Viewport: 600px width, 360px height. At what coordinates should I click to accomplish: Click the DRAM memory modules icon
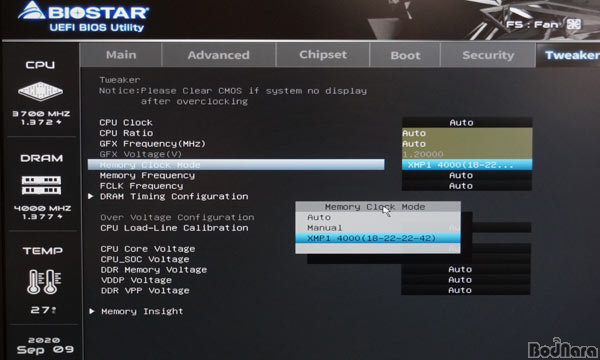(x=41, y=185)
